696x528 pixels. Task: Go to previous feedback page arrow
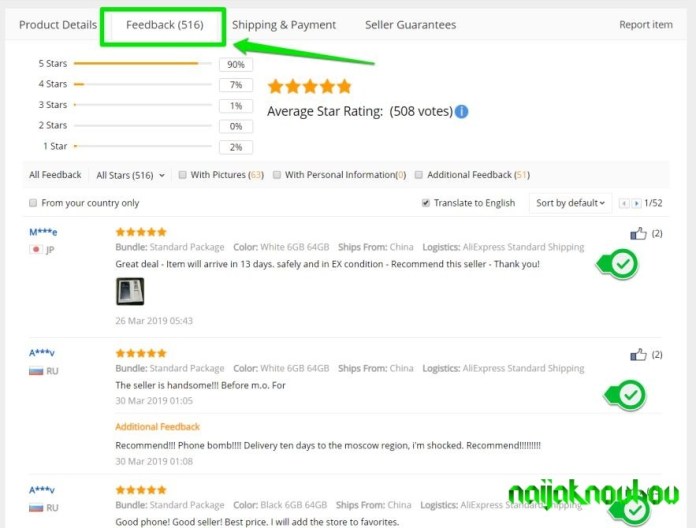click(x=624, y=203)
